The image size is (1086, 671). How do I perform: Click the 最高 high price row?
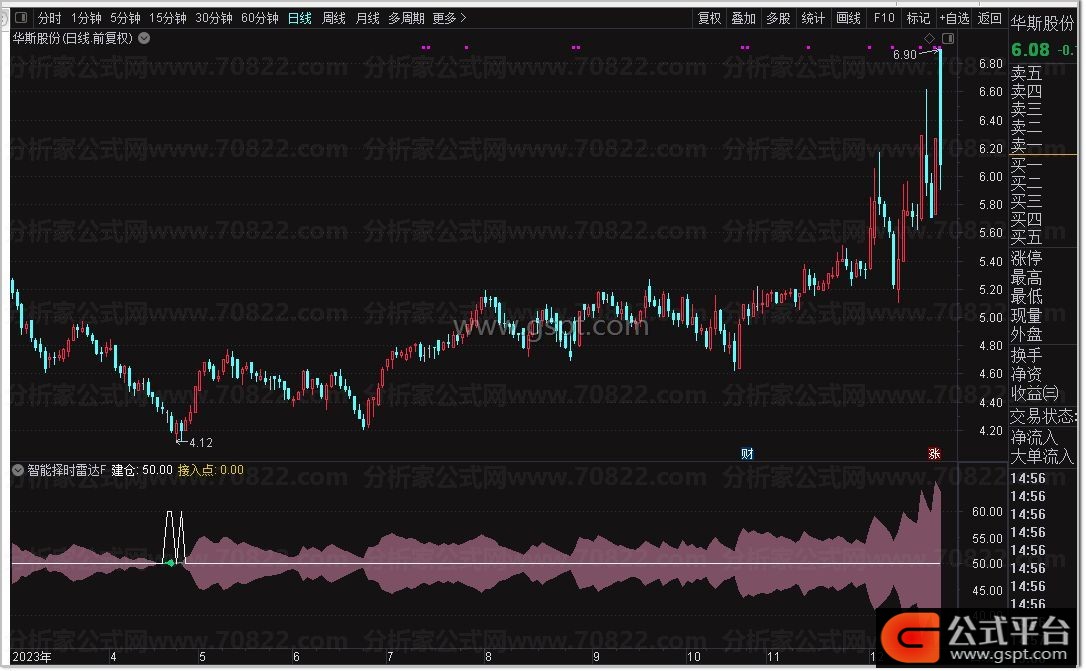tap(1026, 278)
